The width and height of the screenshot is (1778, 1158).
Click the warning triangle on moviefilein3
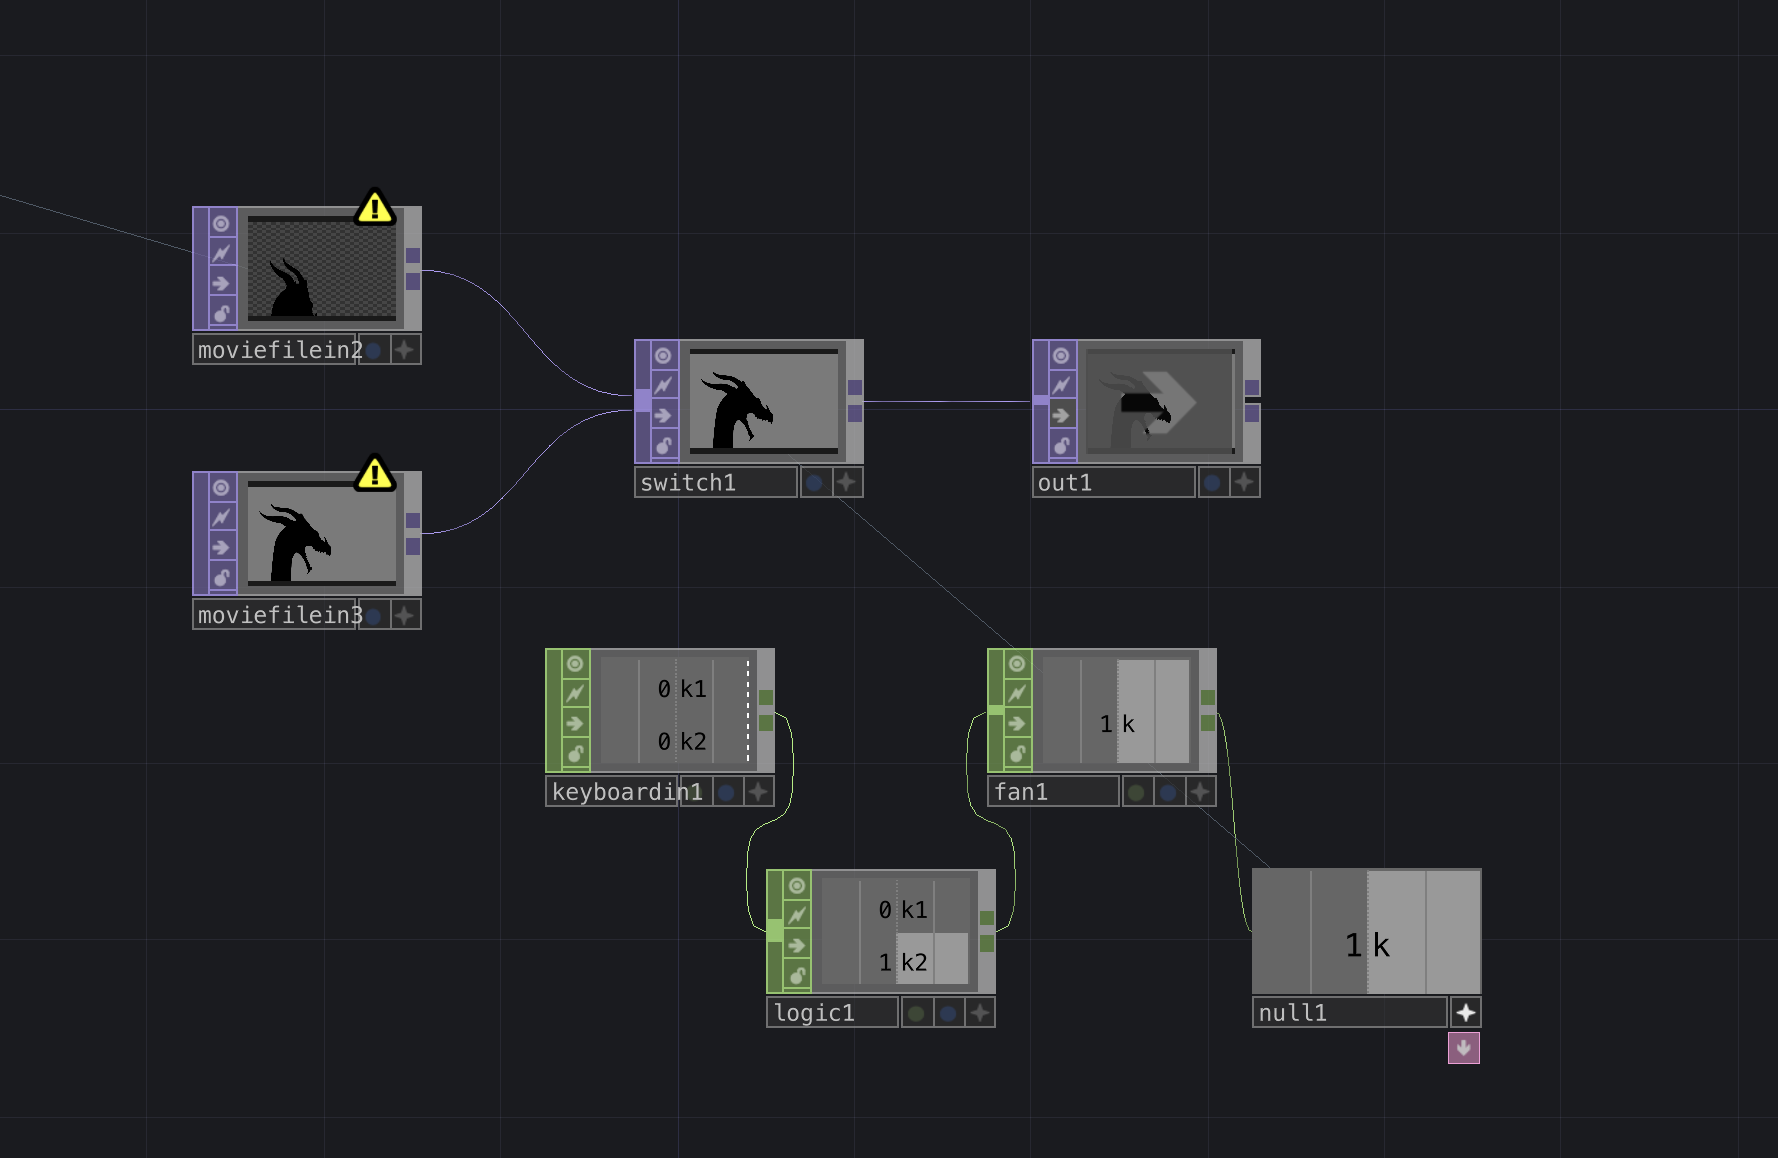(374, 475)
